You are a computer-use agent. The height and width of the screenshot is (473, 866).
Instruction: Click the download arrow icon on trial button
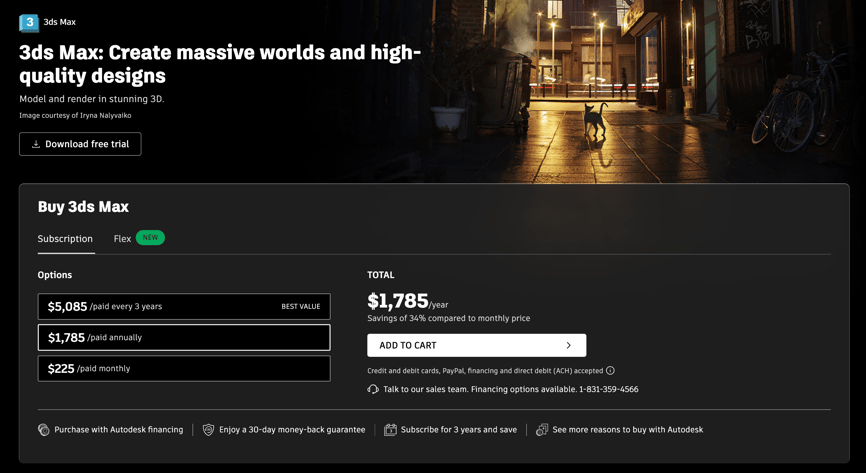click(x=36, y=144)
